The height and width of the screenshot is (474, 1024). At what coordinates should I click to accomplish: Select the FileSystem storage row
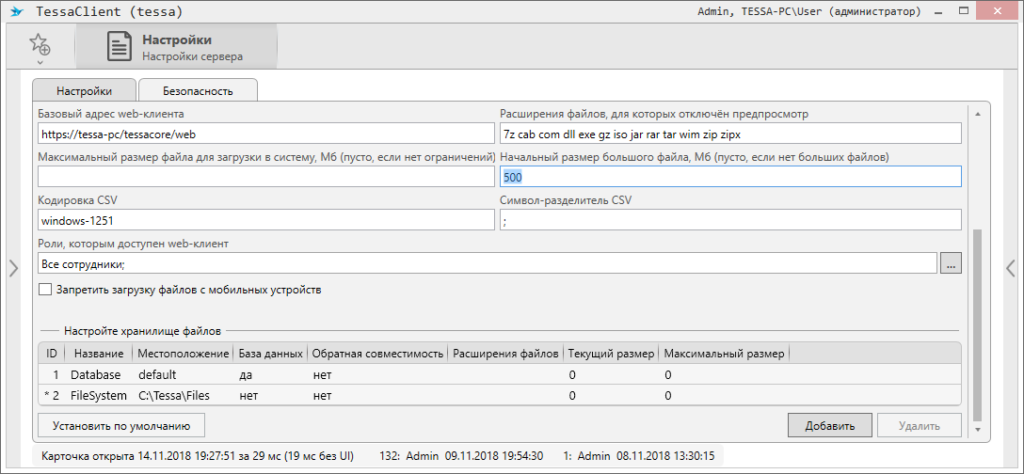[x=400, y=395]
